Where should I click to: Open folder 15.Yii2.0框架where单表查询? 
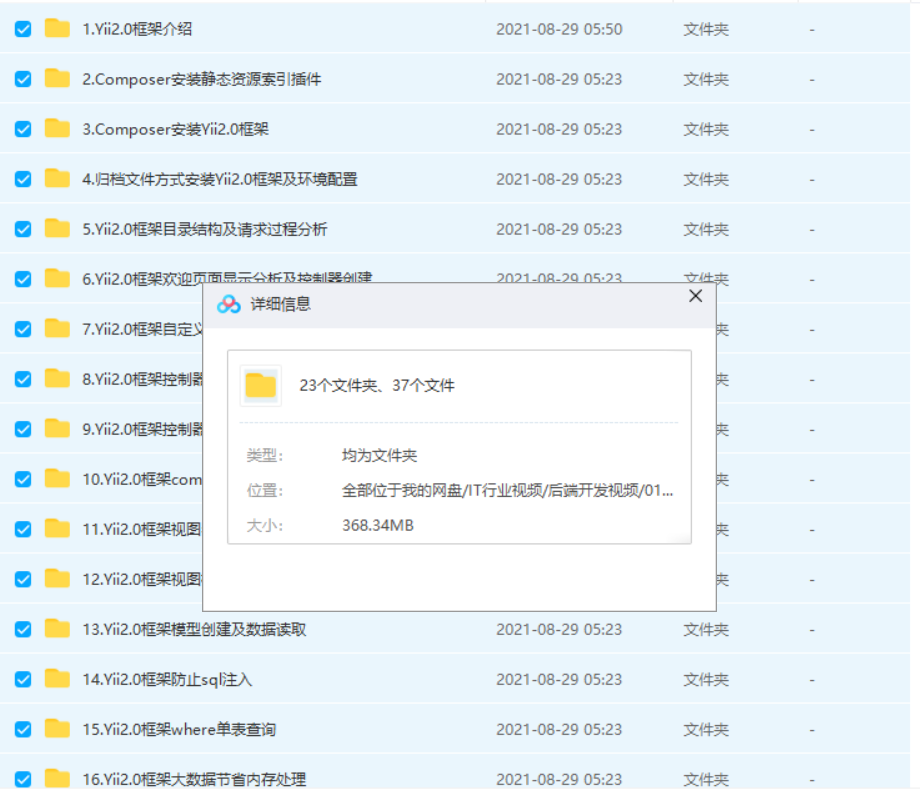pos(179,729)
